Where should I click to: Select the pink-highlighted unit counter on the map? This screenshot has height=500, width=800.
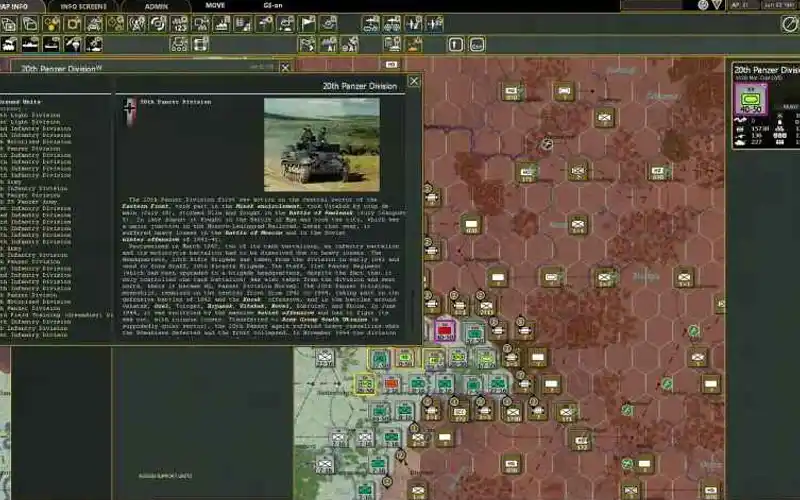(445, 330)
